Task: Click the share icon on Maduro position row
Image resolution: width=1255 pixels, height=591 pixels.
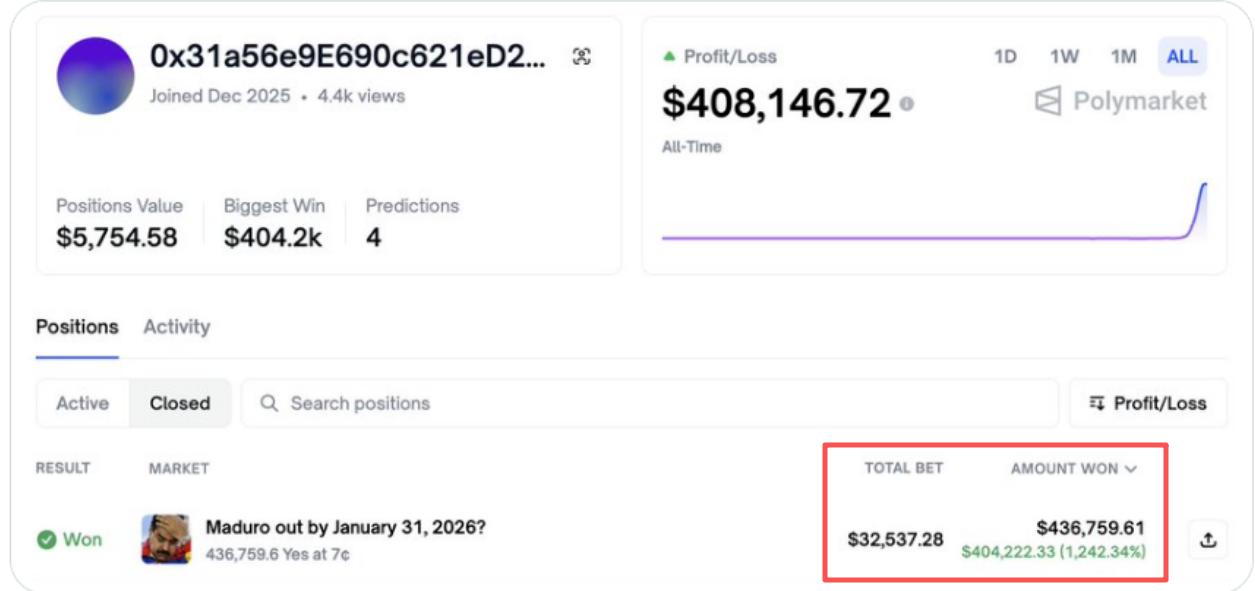Action: pyautogui.click(x=1208, y=540)
